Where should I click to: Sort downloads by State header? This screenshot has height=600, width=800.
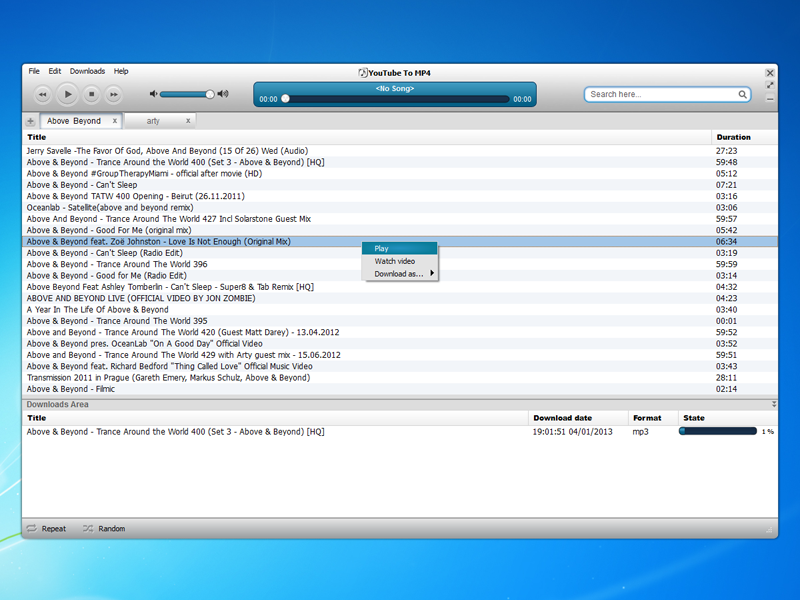click(x=728, y=418)
